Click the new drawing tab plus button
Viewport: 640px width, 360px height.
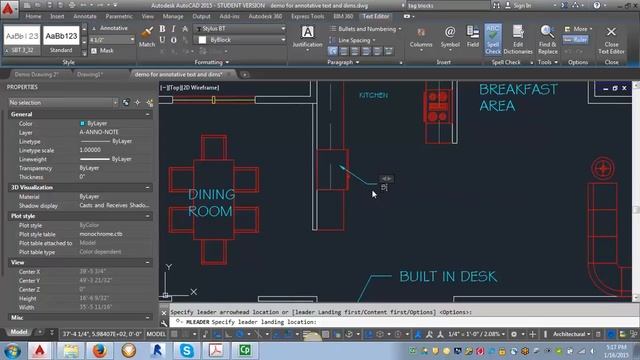coord(244,75)
